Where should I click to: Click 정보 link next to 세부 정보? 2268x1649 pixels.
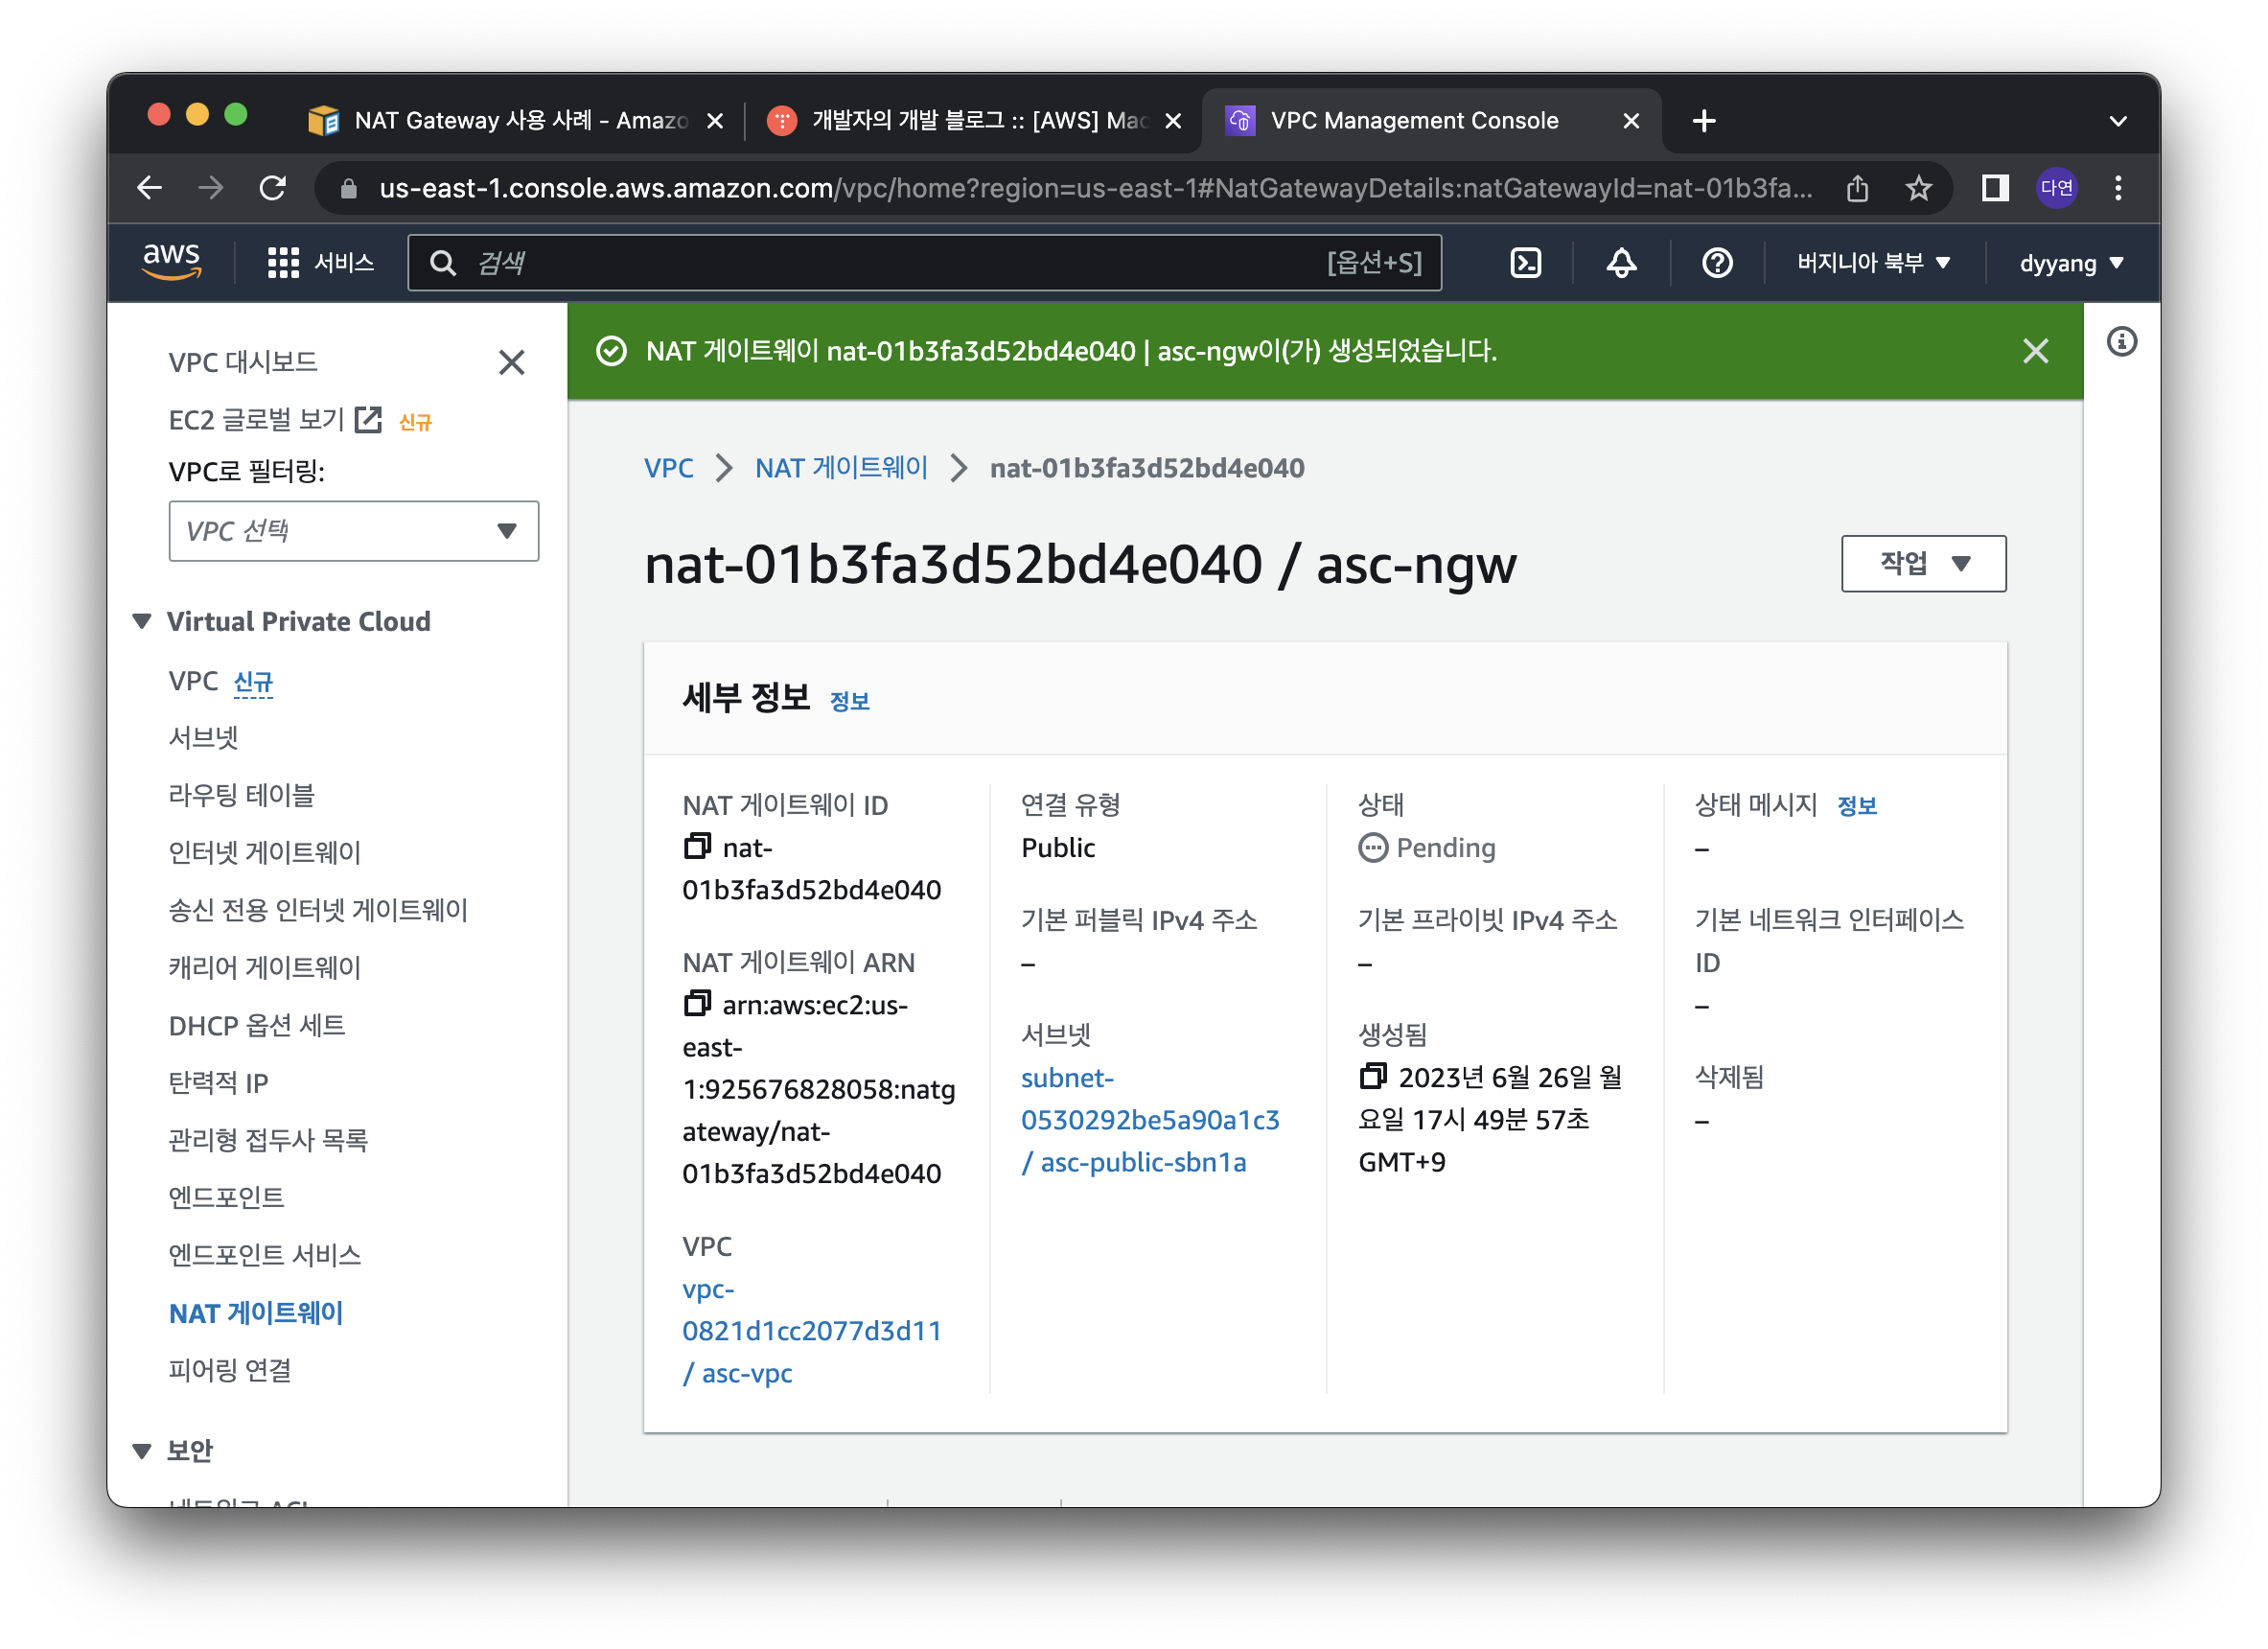(x=850, y=702)
